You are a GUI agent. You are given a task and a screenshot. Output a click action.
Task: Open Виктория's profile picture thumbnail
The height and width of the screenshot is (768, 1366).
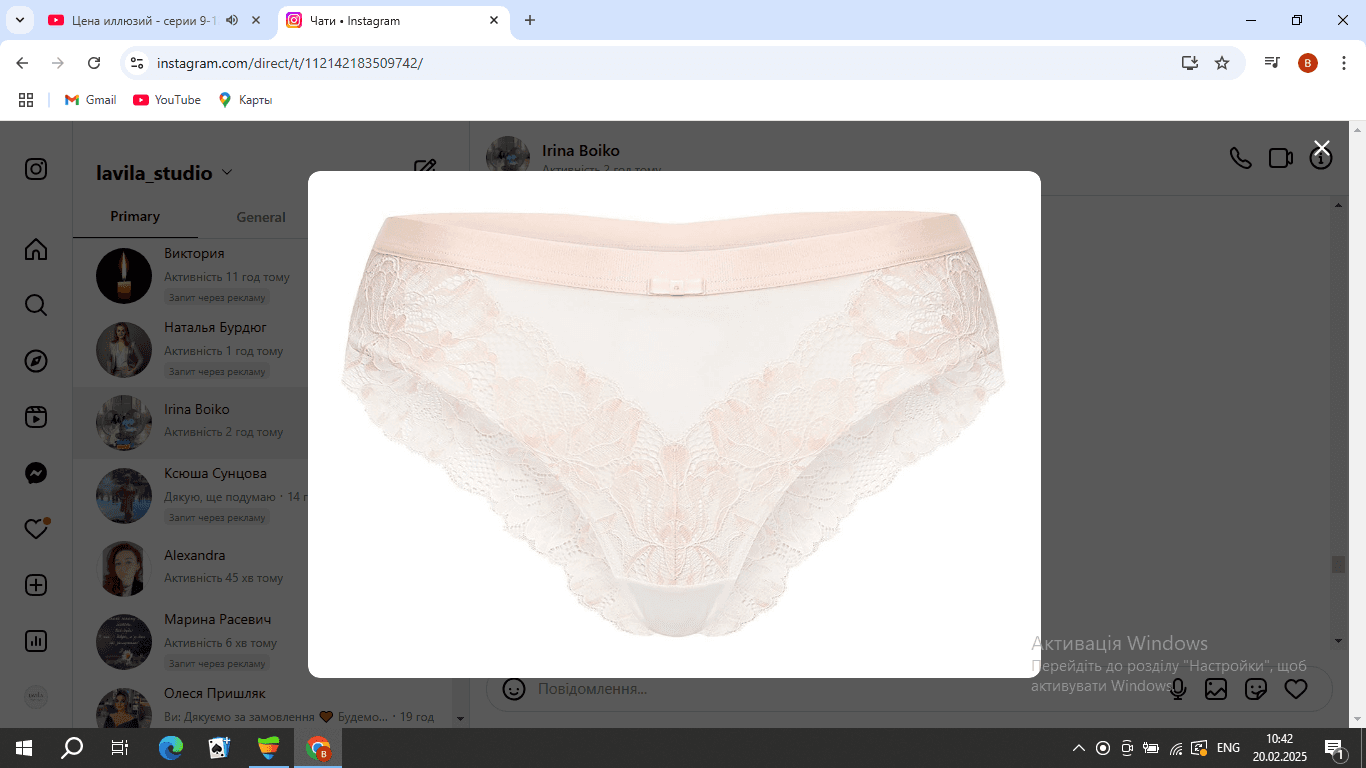pos(124,276)
